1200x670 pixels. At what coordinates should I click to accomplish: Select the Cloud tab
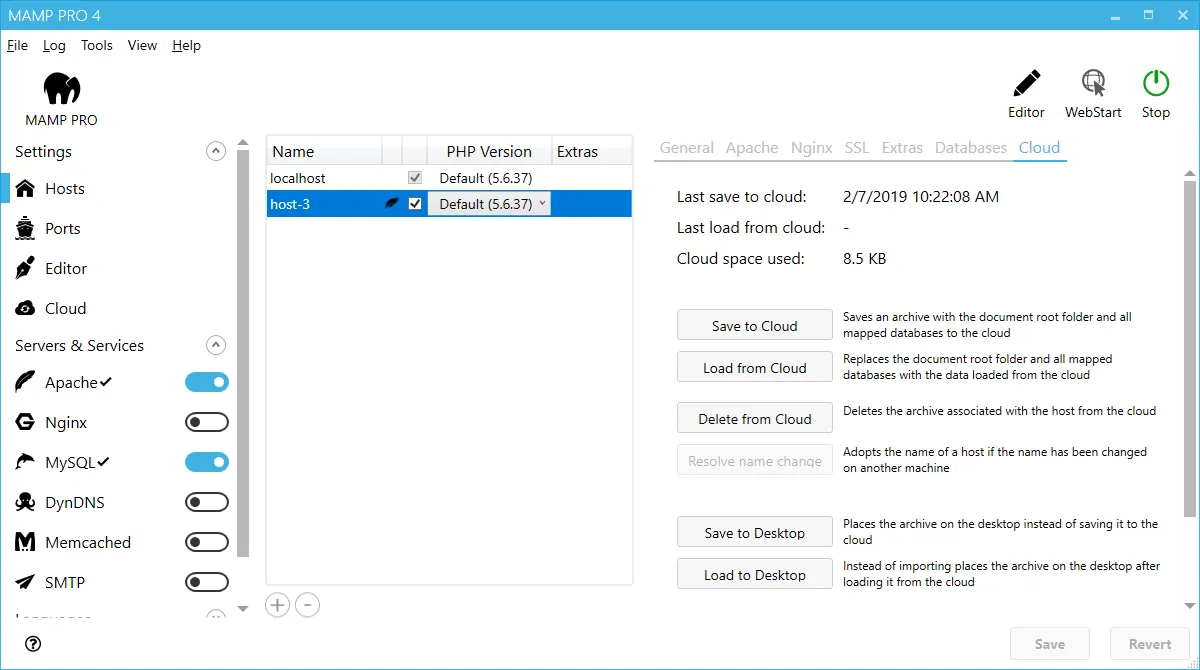pos(1039,147)
